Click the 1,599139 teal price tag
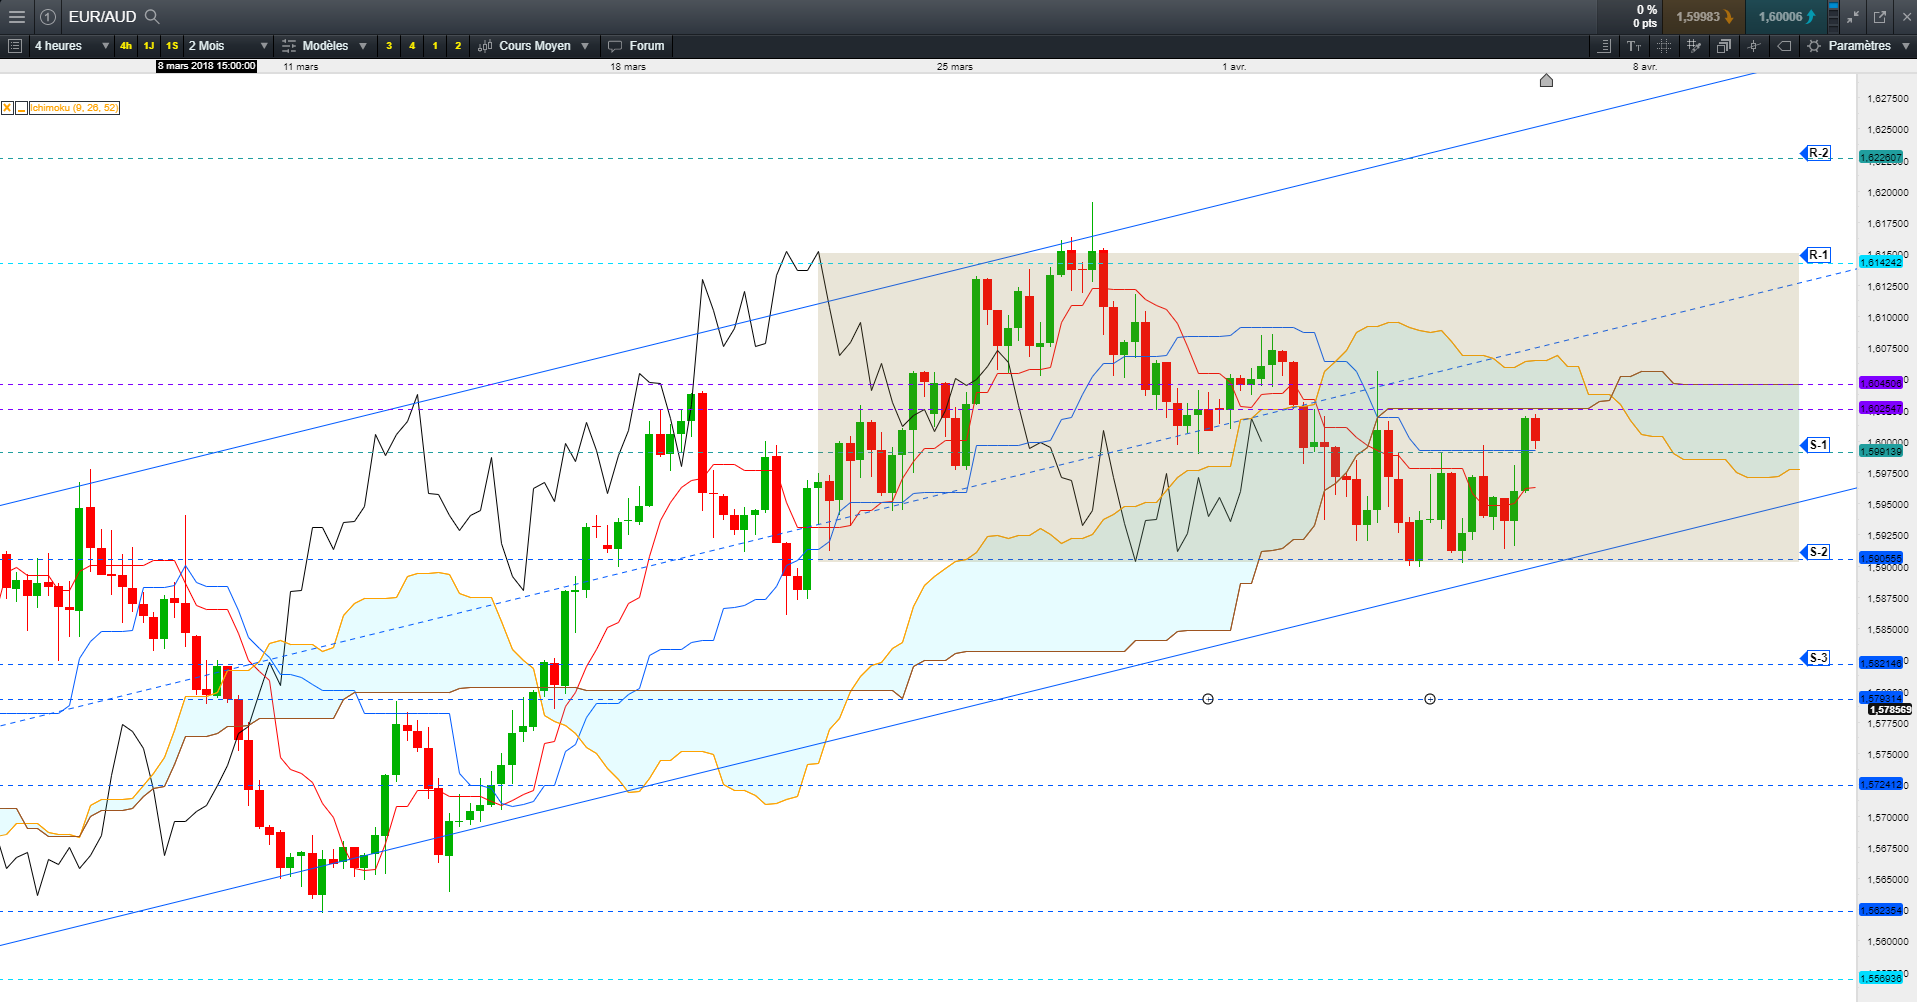This screenshot has width=1917, height=1002. point(1881,452)
